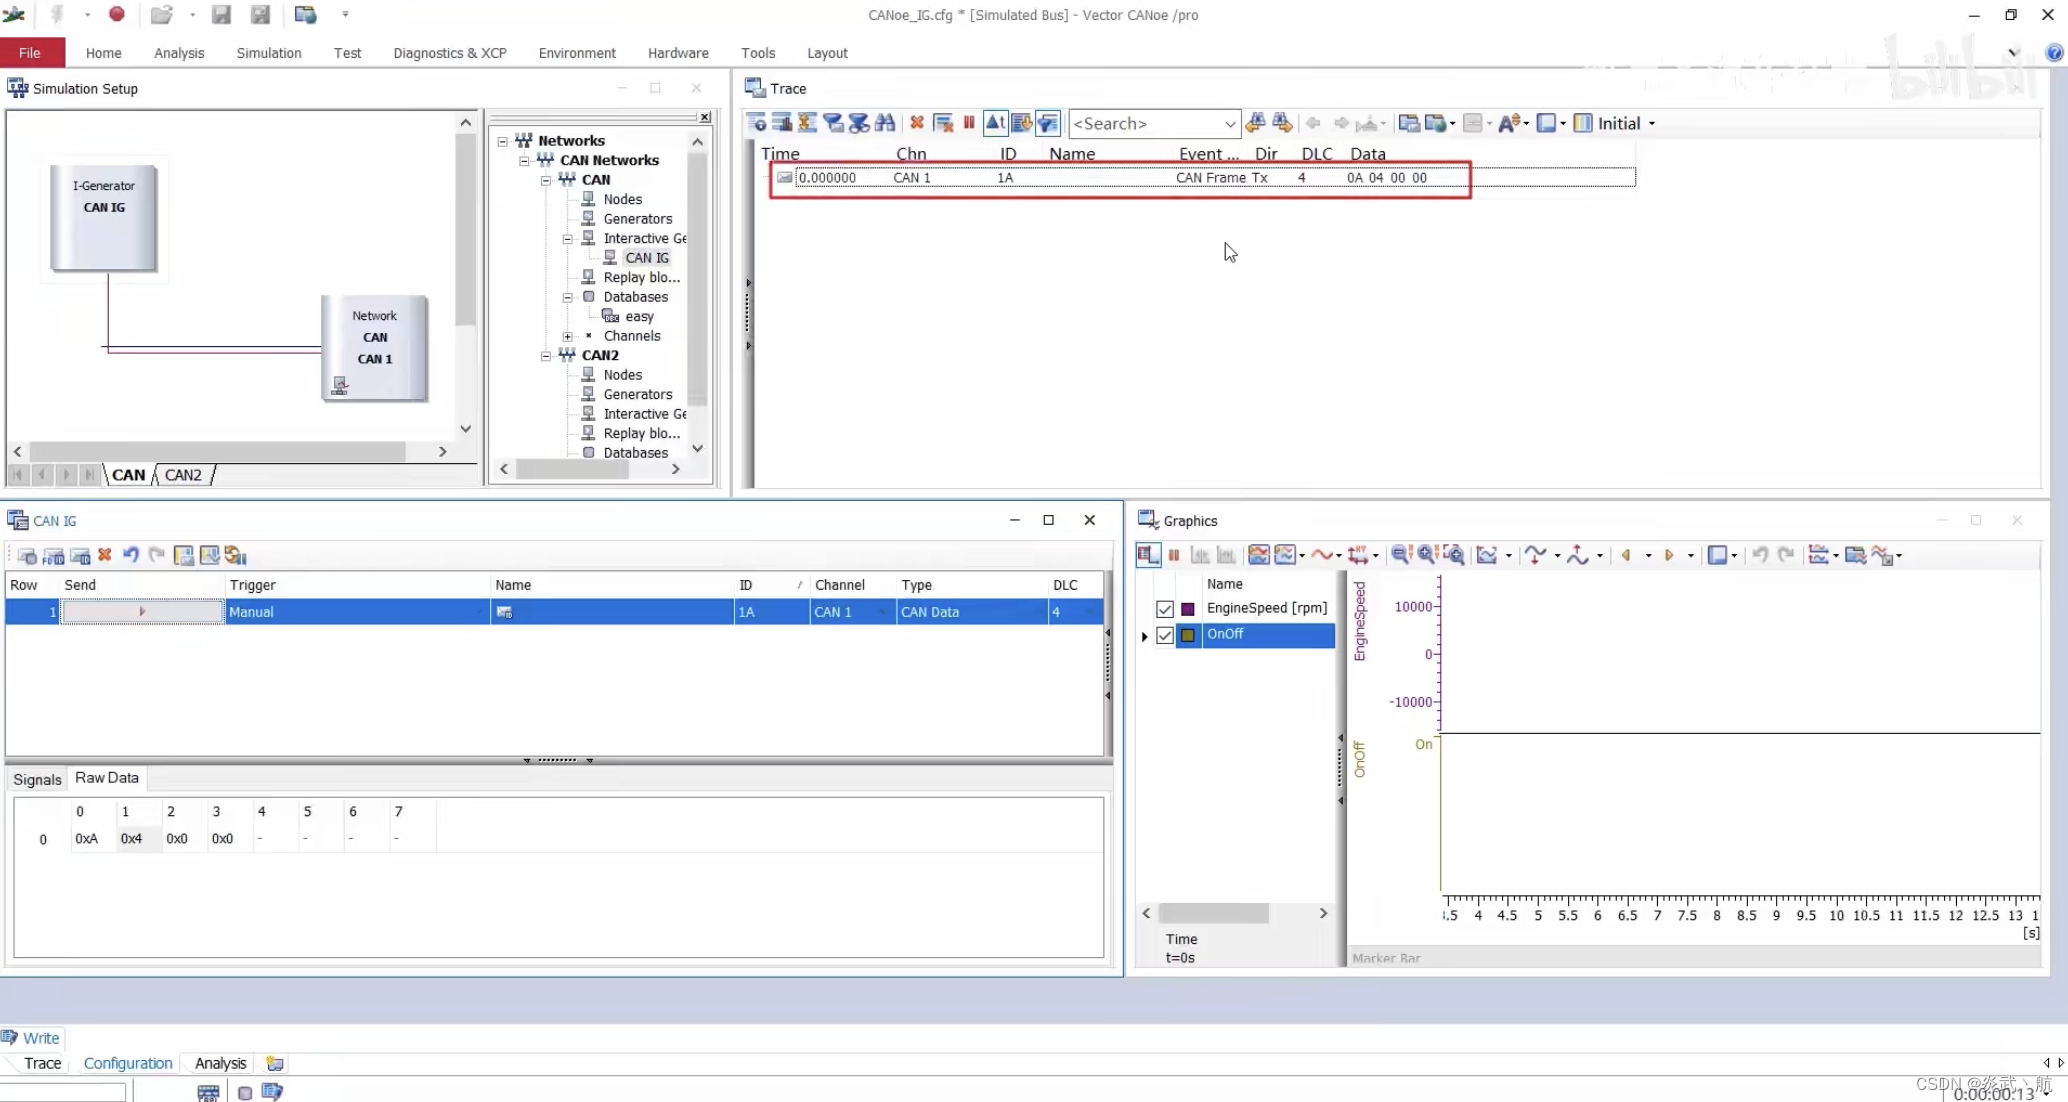
Task: Click the binoculars find icon in Trace toolbar
Action: pos(885,123)
